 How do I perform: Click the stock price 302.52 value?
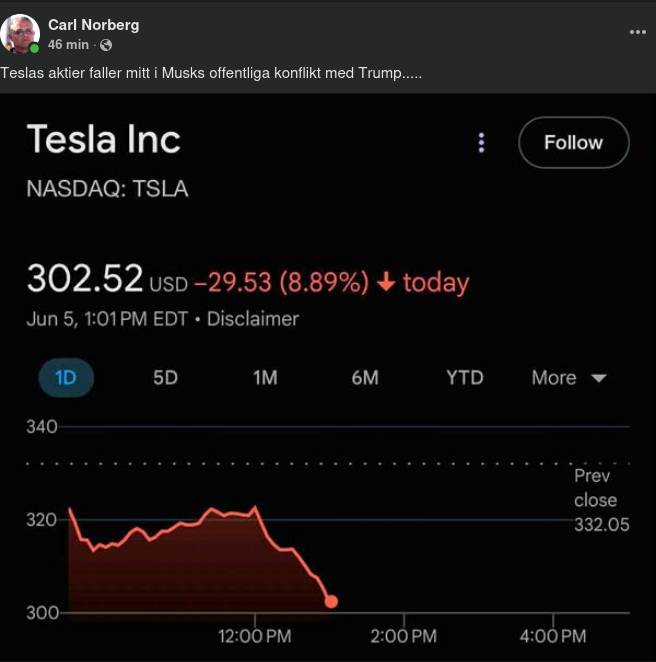click(85, 279)
